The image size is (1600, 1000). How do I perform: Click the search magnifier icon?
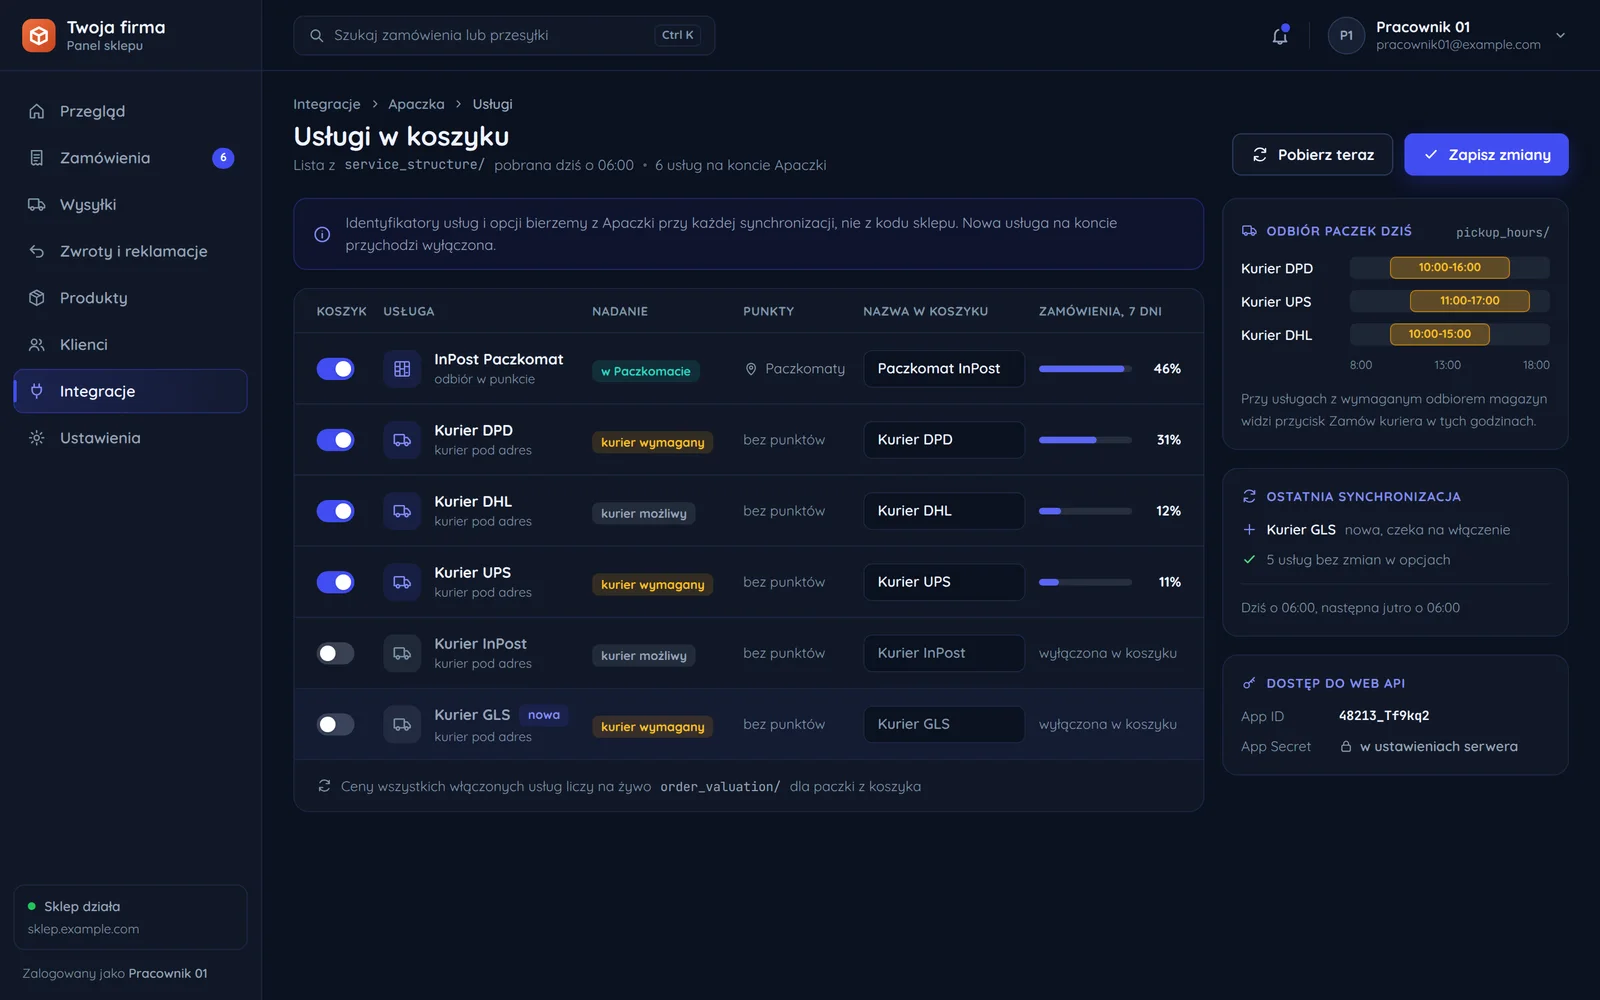[316, 35]
